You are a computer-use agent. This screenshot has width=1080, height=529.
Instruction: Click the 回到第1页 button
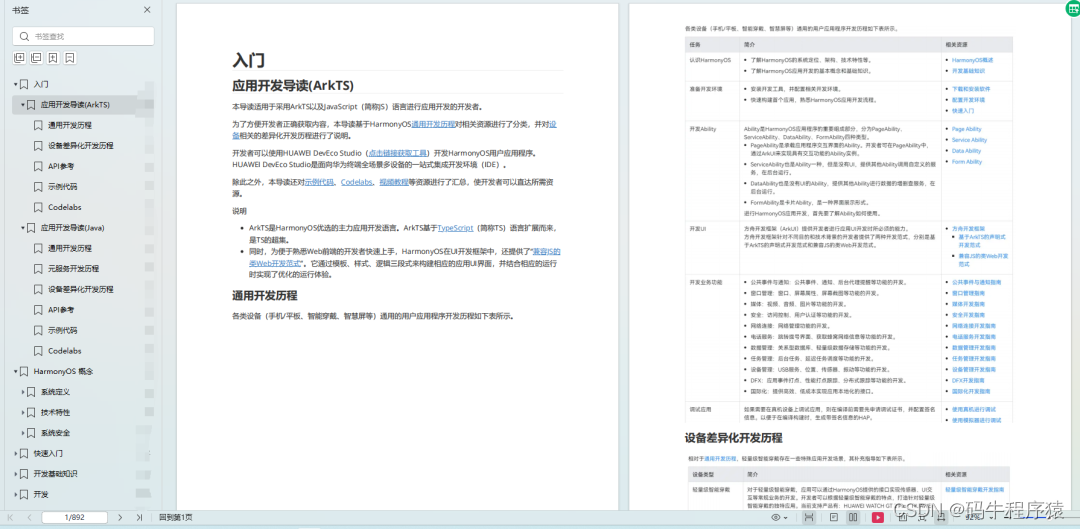(176, 517)
